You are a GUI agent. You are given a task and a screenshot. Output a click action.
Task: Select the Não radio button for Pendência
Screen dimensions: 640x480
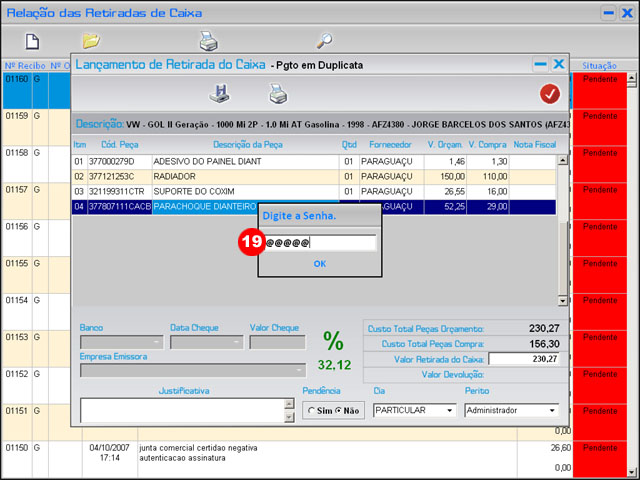337,410
